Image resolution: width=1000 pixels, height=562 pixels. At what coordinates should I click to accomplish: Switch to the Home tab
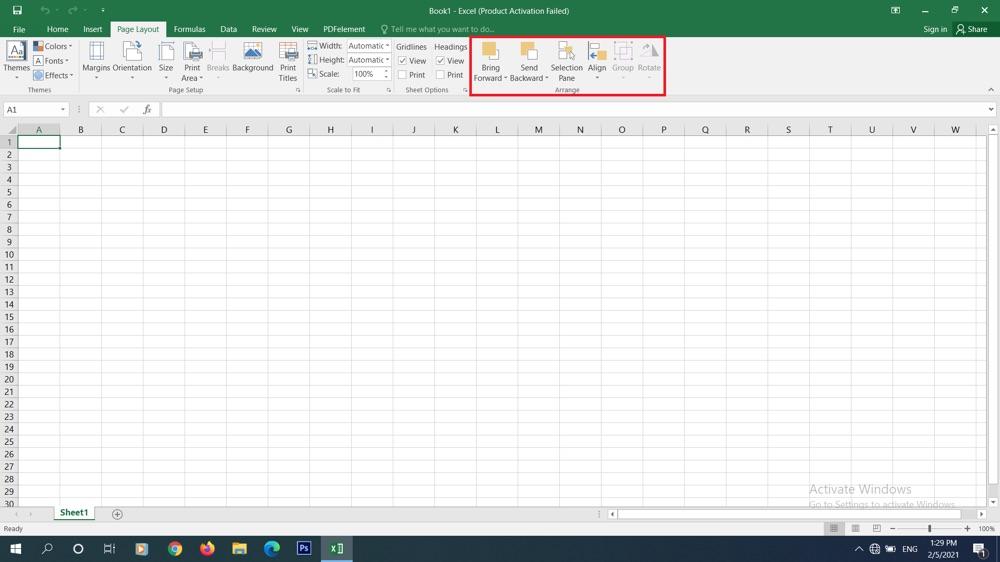(x=57, y=29)
